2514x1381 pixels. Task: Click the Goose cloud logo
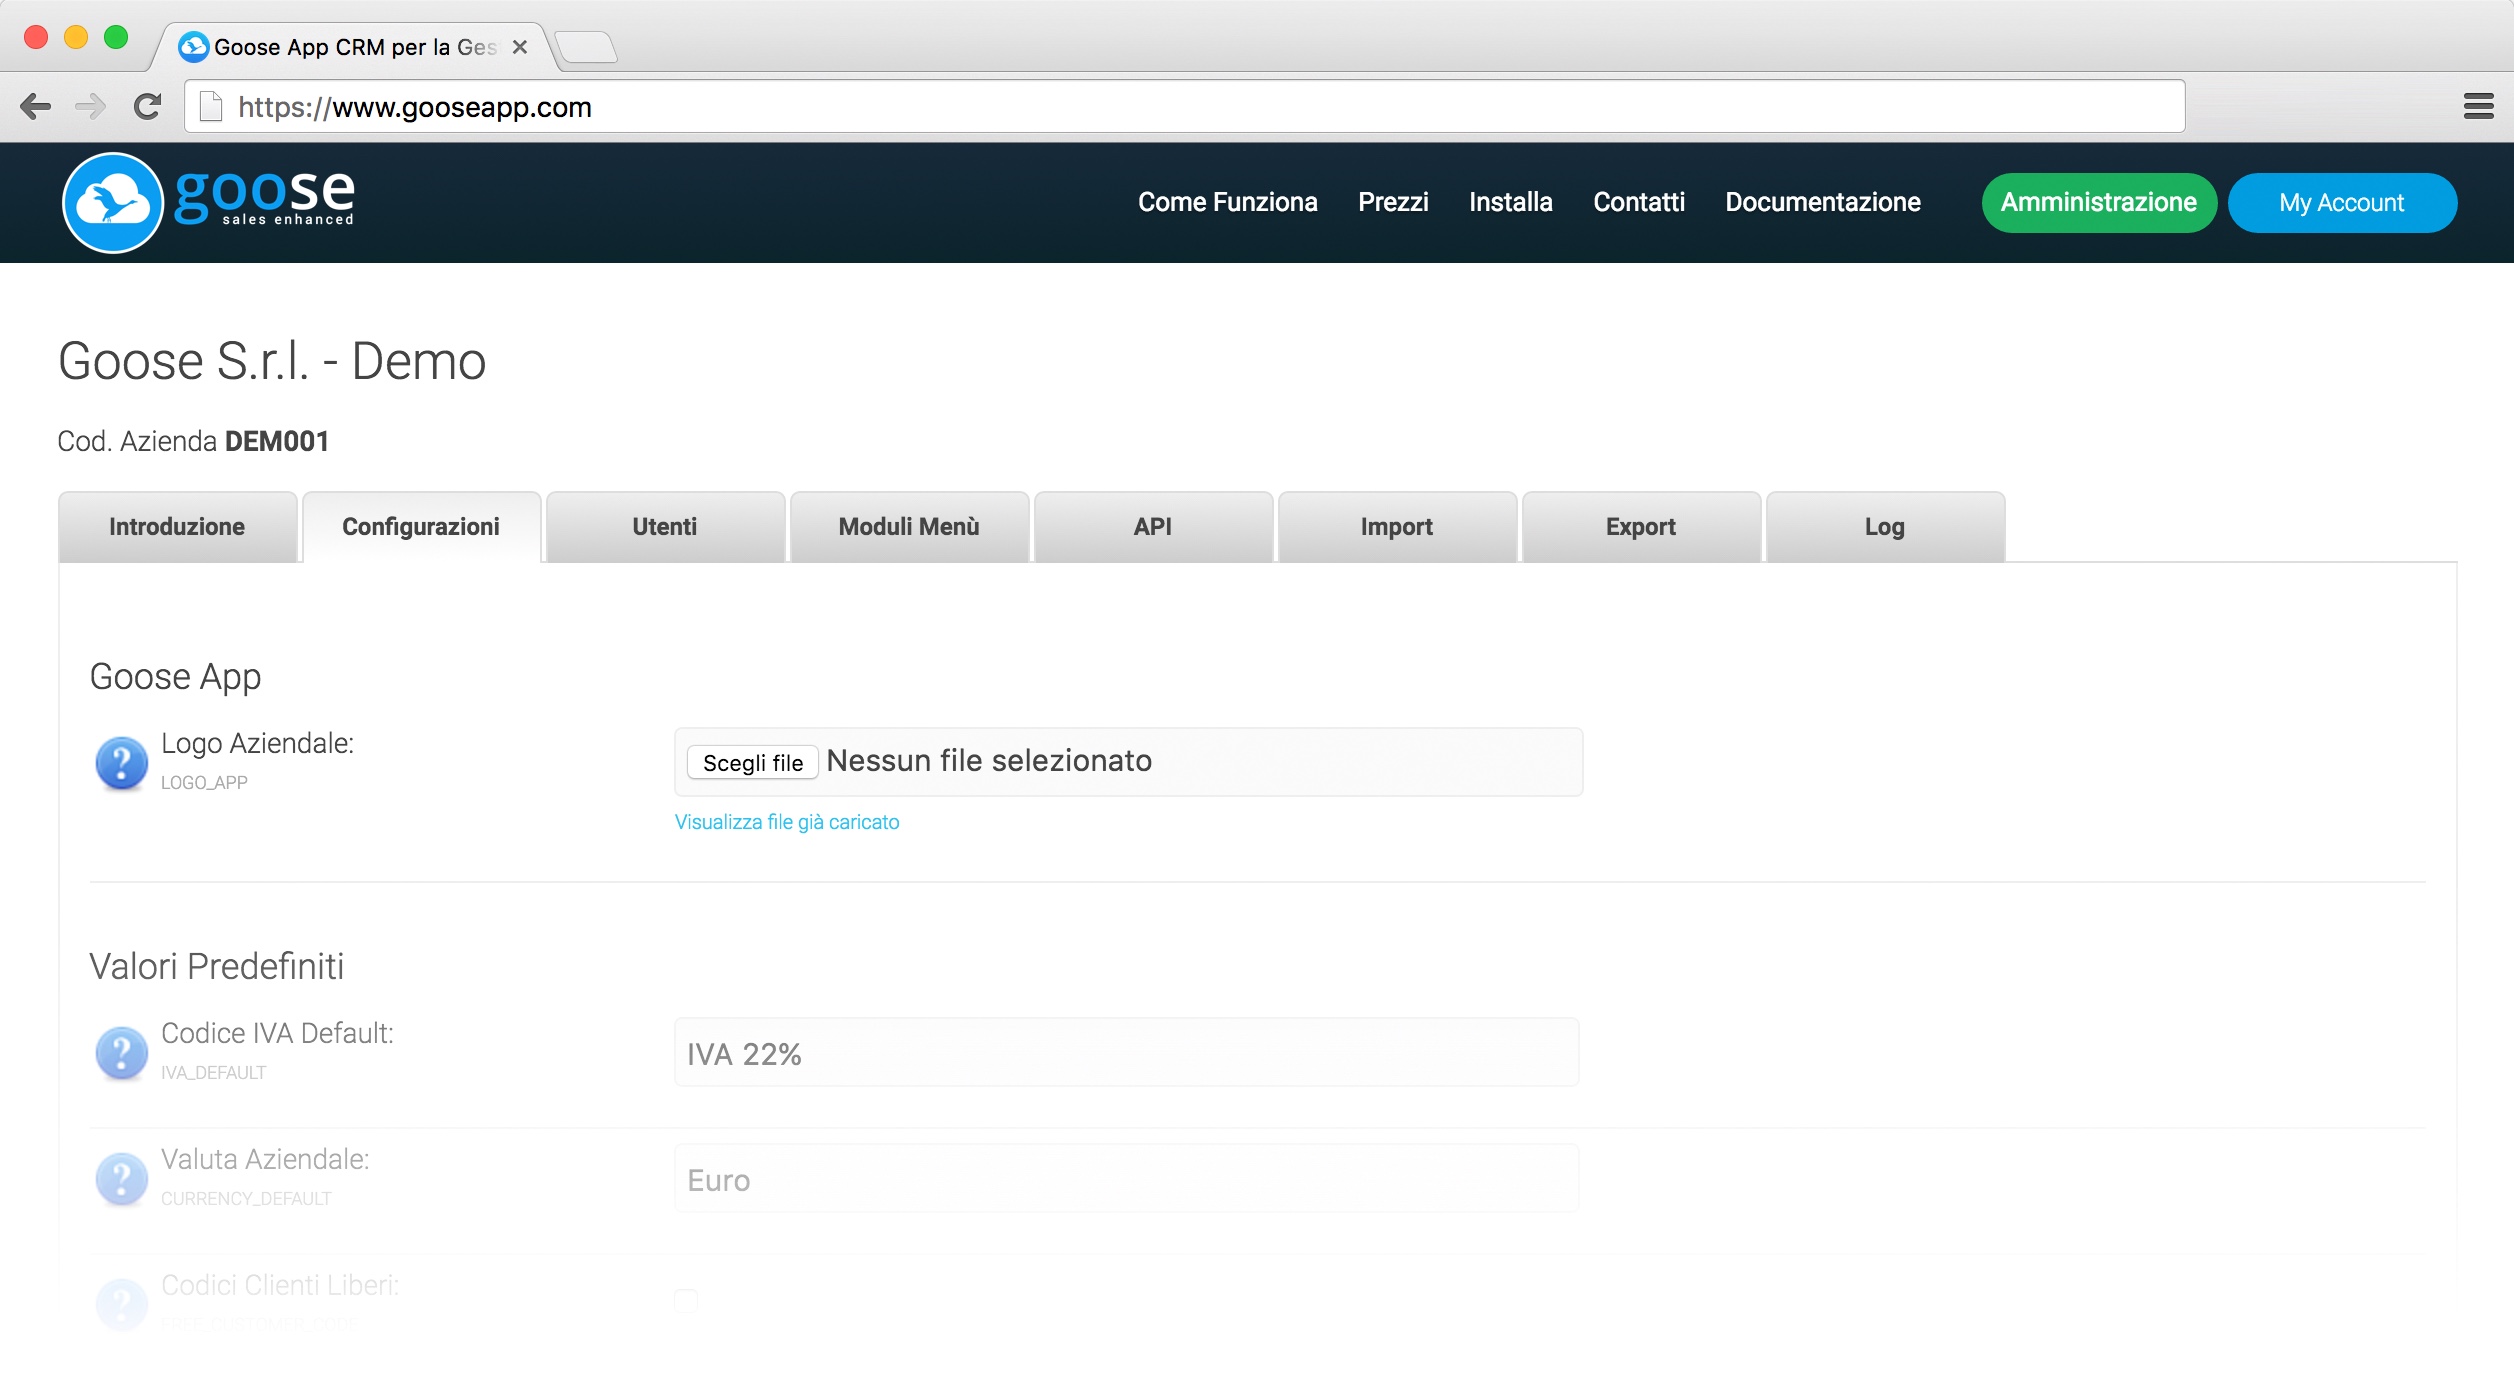113,203
